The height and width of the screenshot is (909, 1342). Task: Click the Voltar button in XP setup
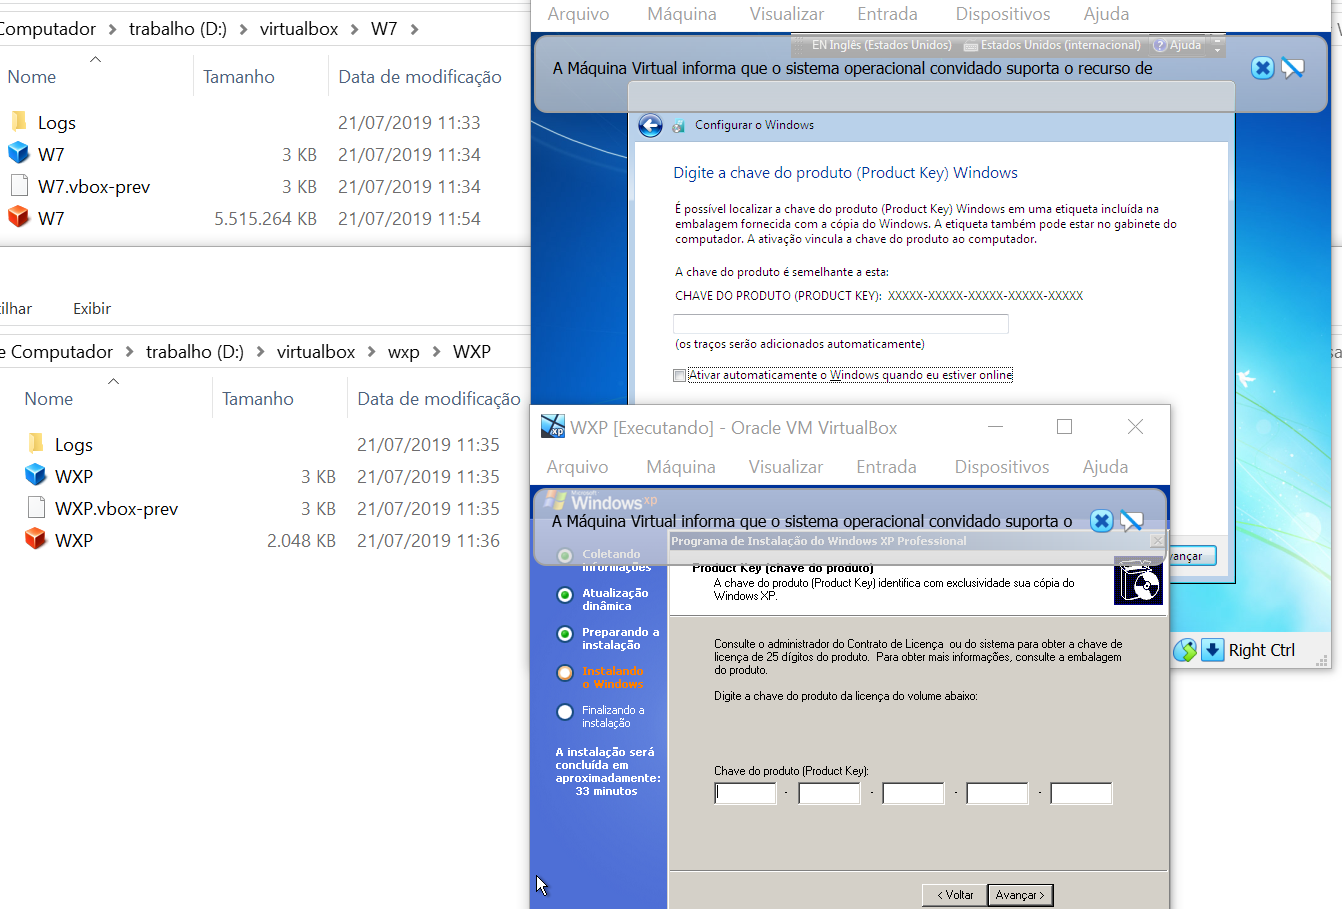[x=954, y=895]
